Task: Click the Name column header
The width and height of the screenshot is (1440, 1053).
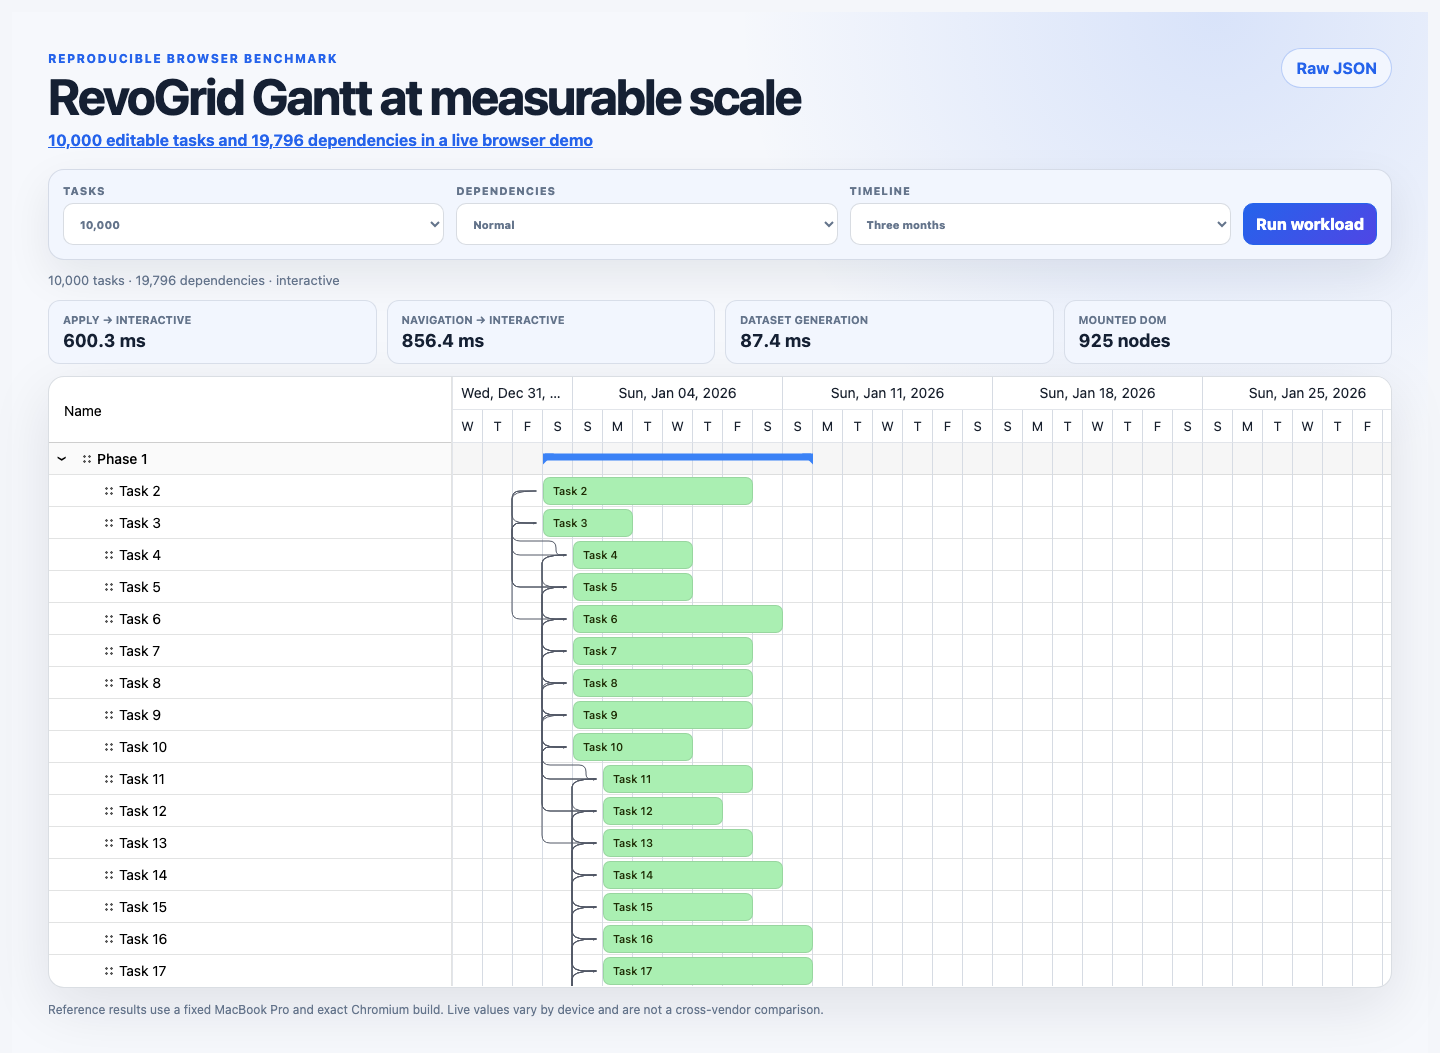Action: pos(250,410)
